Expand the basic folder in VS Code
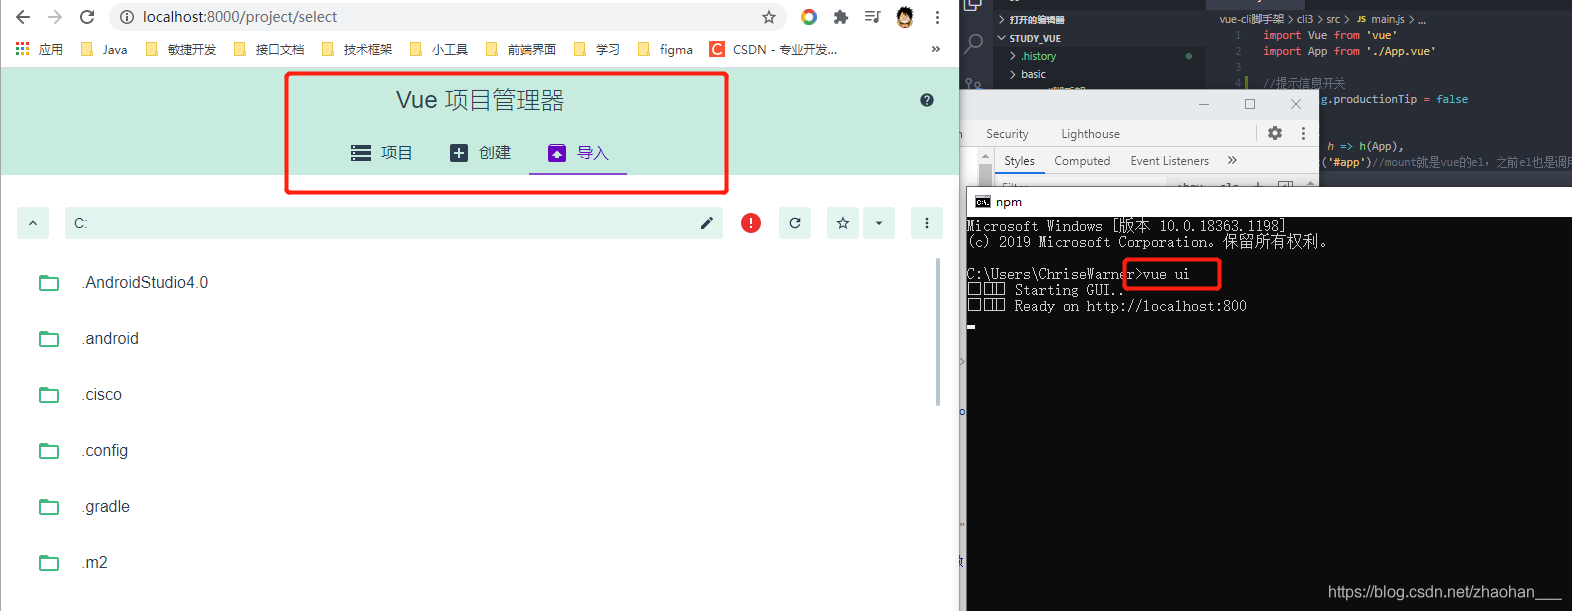Screen dimensions: 1572x611 [x=1027, y=74]
